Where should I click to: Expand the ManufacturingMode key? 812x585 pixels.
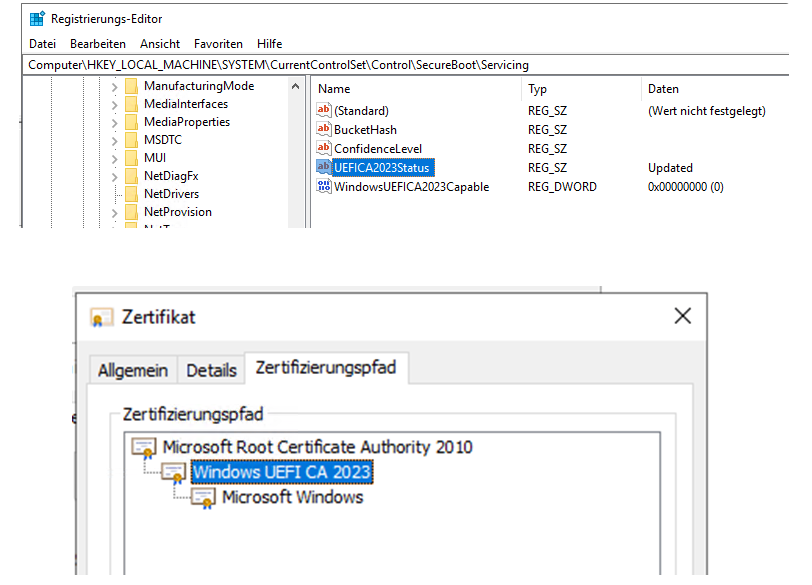click(114, 87)
